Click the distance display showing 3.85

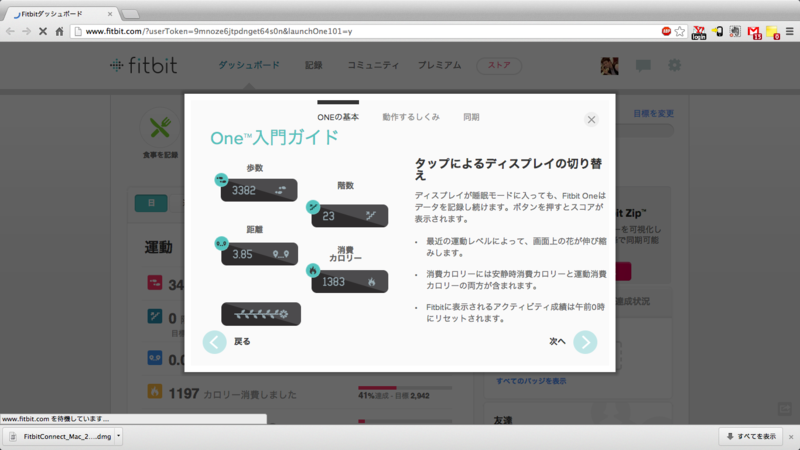(x=259, y=254)
